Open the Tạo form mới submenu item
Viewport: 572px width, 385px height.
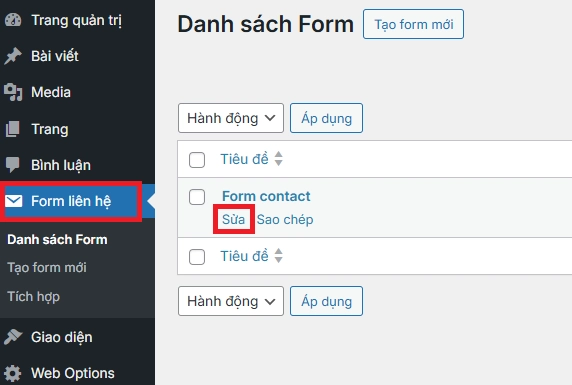tap(47, 267)
